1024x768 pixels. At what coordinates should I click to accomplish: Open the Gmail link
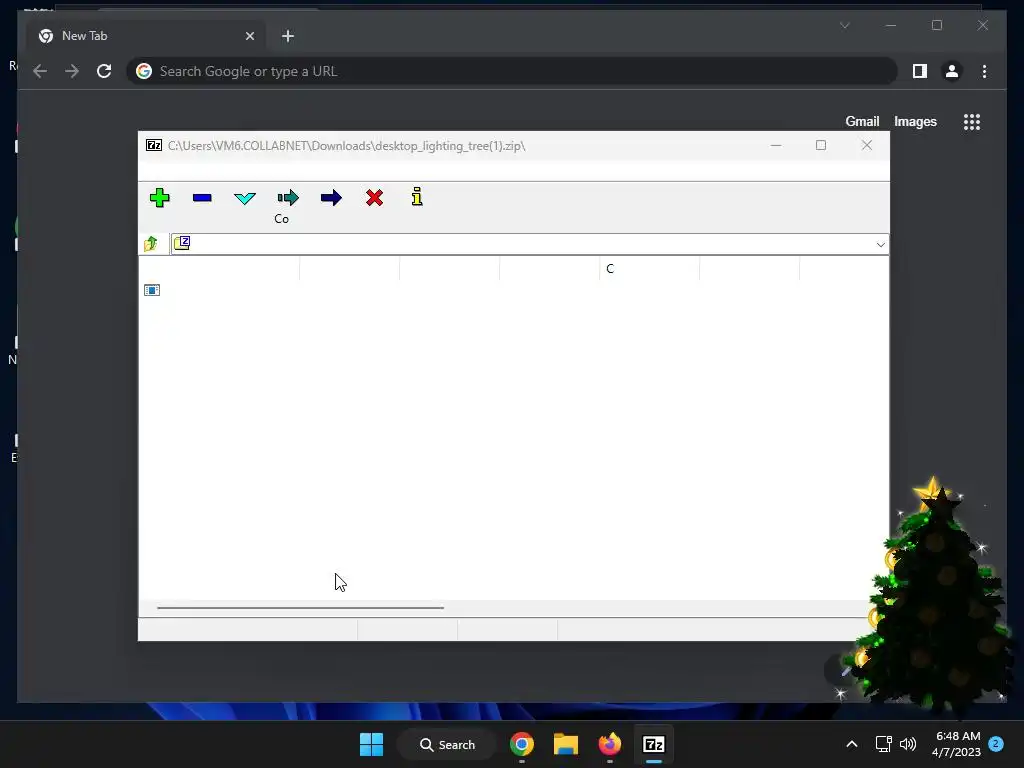click(x=862, y=121)
